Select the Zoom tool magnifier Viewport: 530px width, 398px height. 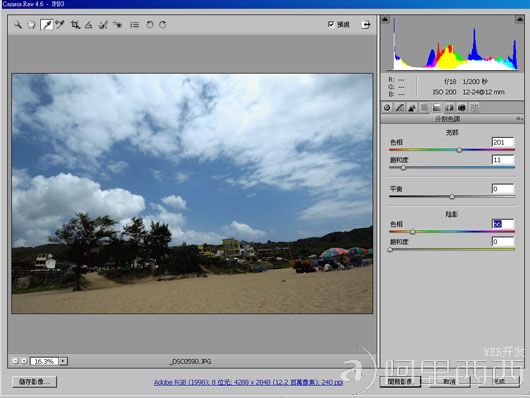[18, 25]
